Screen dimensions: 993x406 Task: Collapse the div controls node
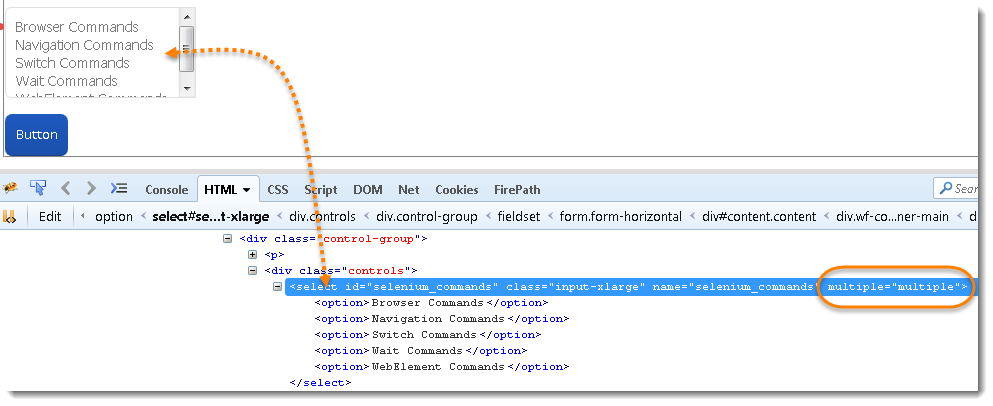pos(253,271)
